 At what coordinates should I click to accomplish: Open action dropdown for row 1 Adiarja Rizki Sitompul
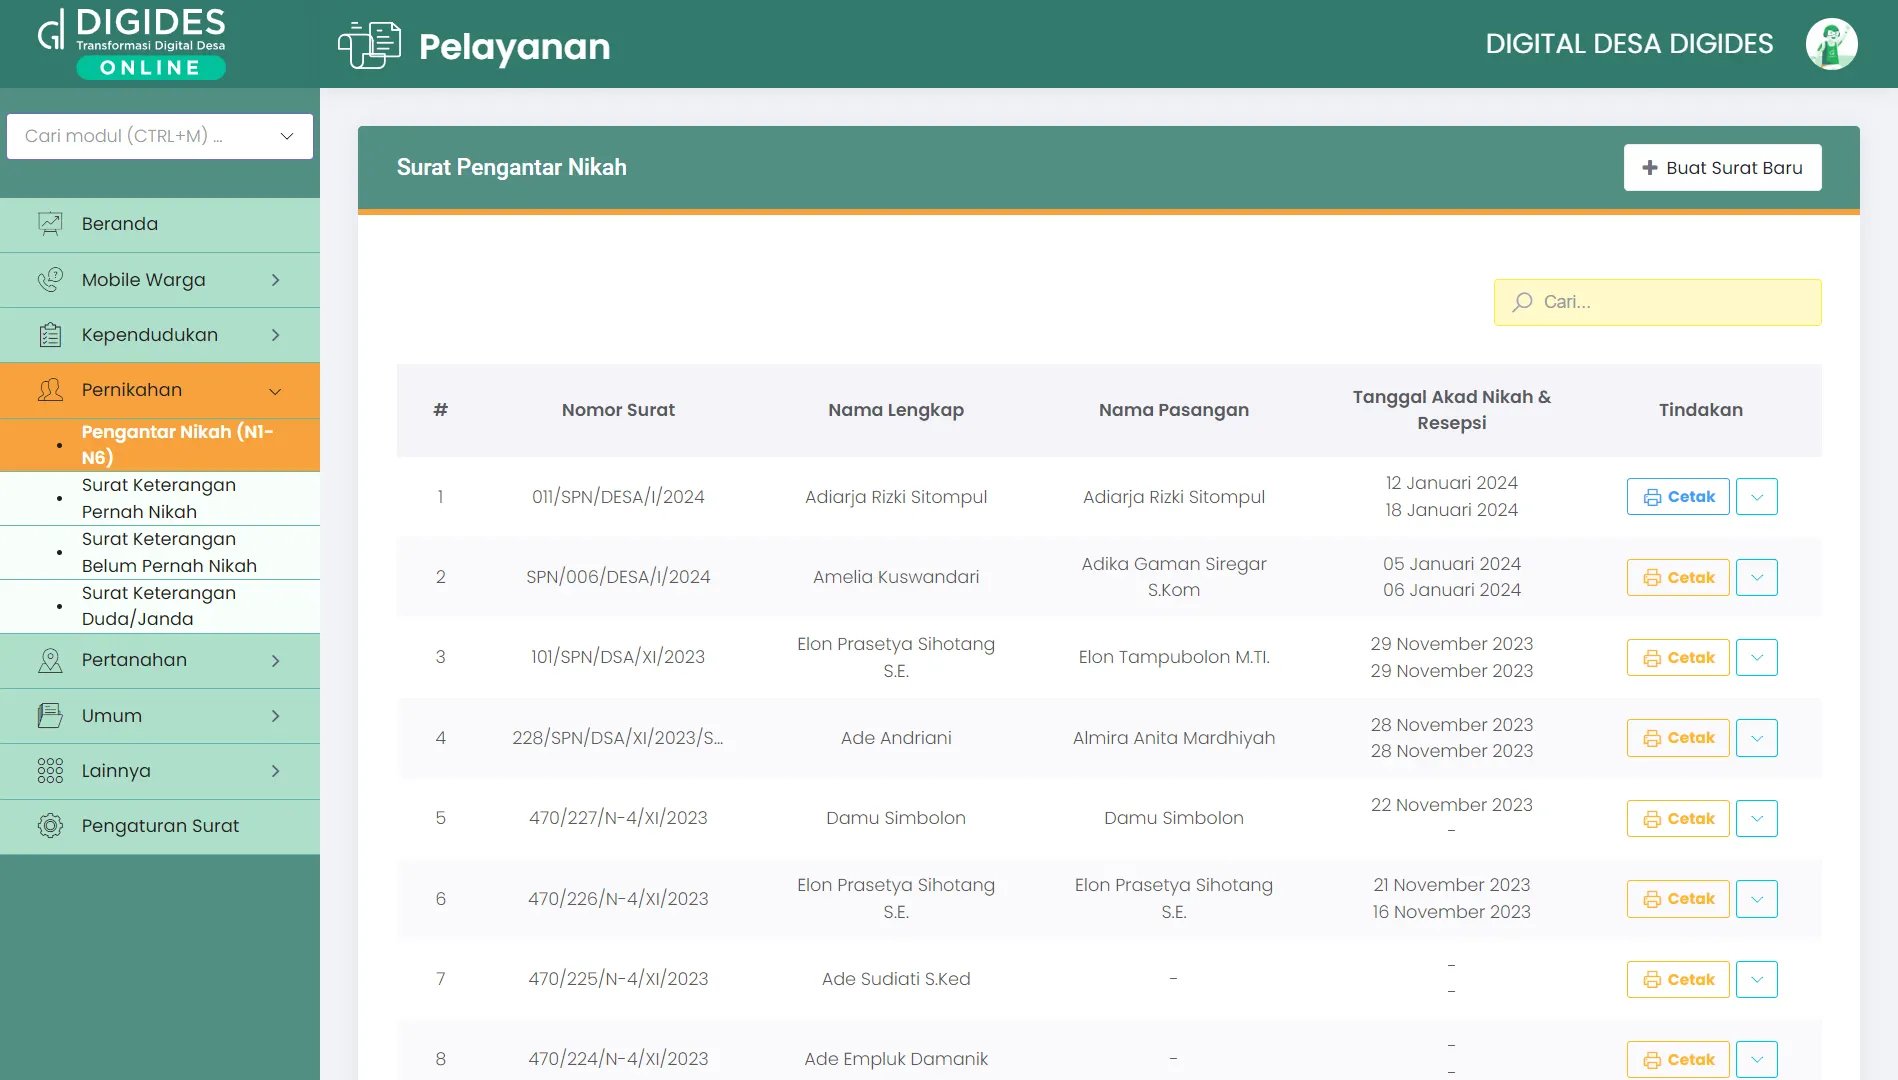(1757, 497)
